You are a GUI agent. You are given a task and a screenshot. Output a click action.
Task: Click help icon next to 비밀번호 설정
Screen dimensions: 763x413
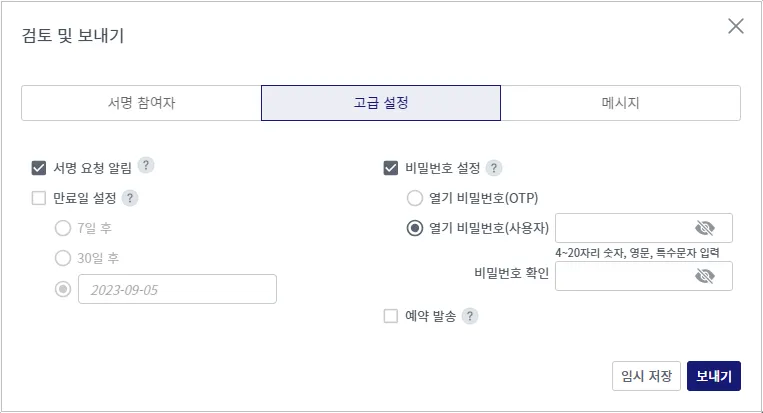tap(494, 168)
